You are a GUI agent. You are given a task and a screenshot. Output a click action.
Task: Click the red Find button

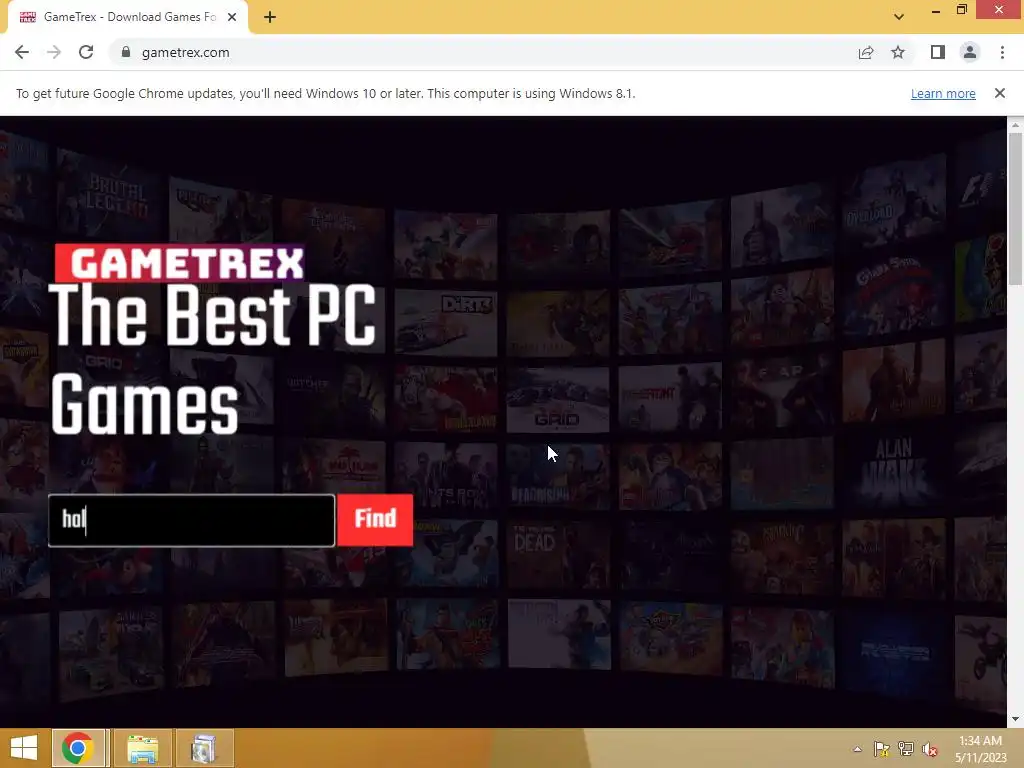coord(375,520)
